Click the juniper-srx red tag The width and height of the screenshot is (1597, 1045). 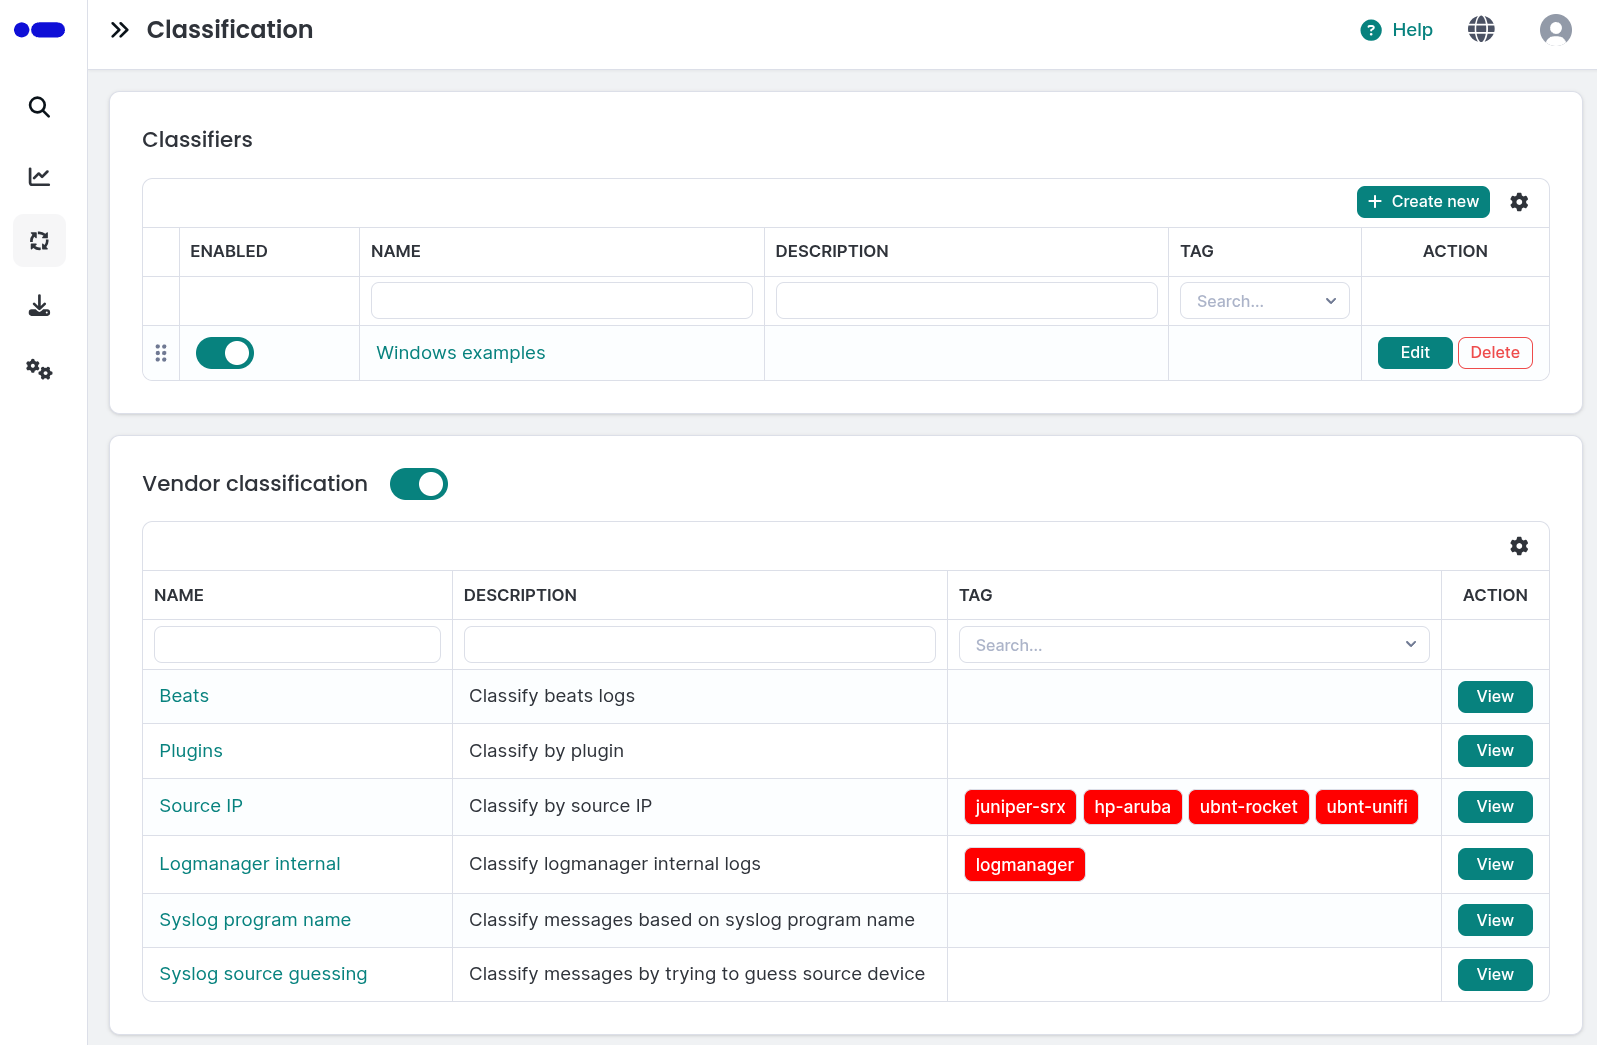[1019, 807]
